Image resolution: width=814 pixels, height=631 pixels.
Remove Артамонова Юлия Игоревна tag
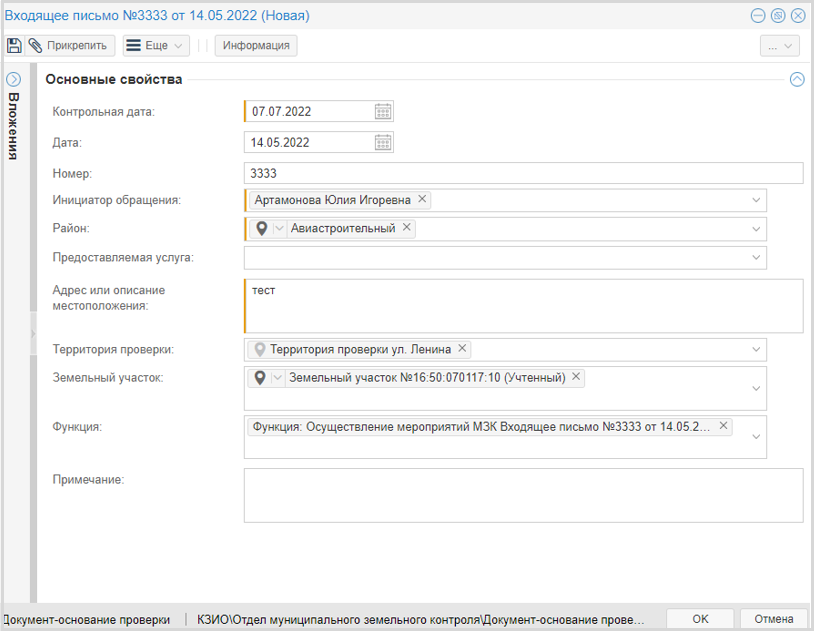coord(422,199)
